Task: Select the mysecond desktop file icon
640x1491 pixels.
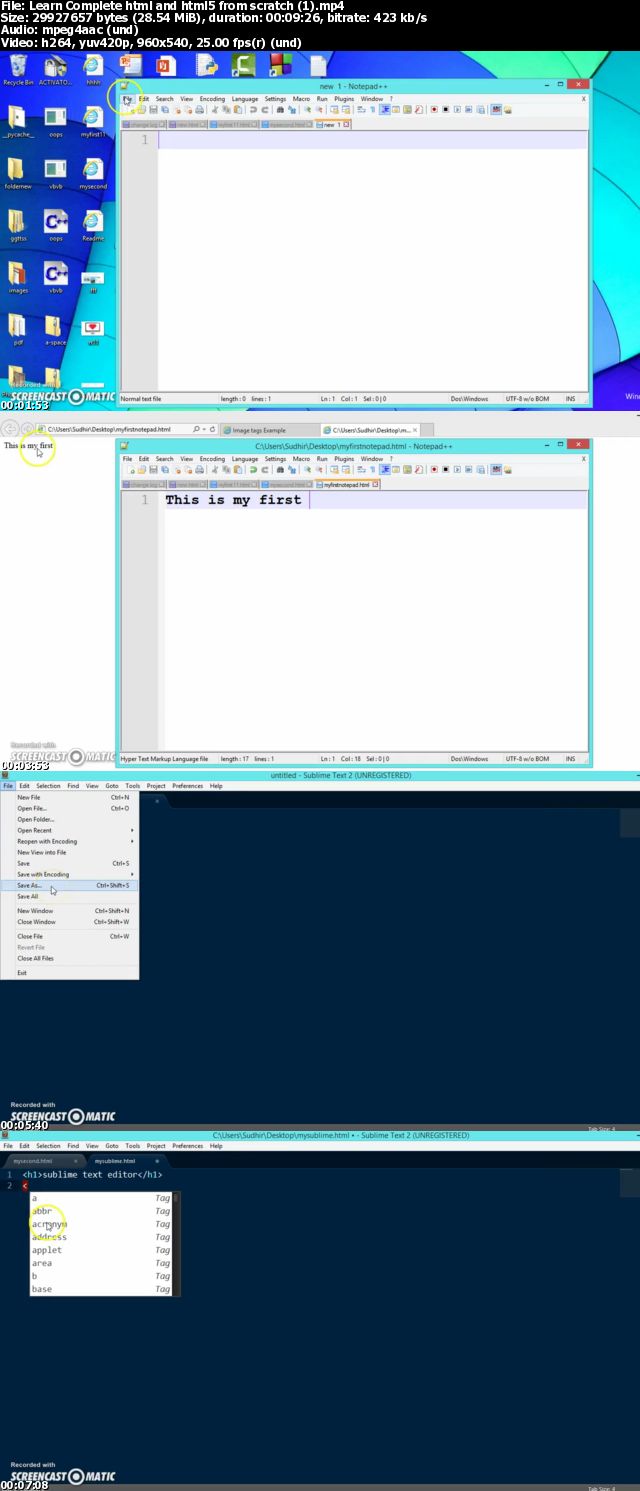Action: coord(93,173)
